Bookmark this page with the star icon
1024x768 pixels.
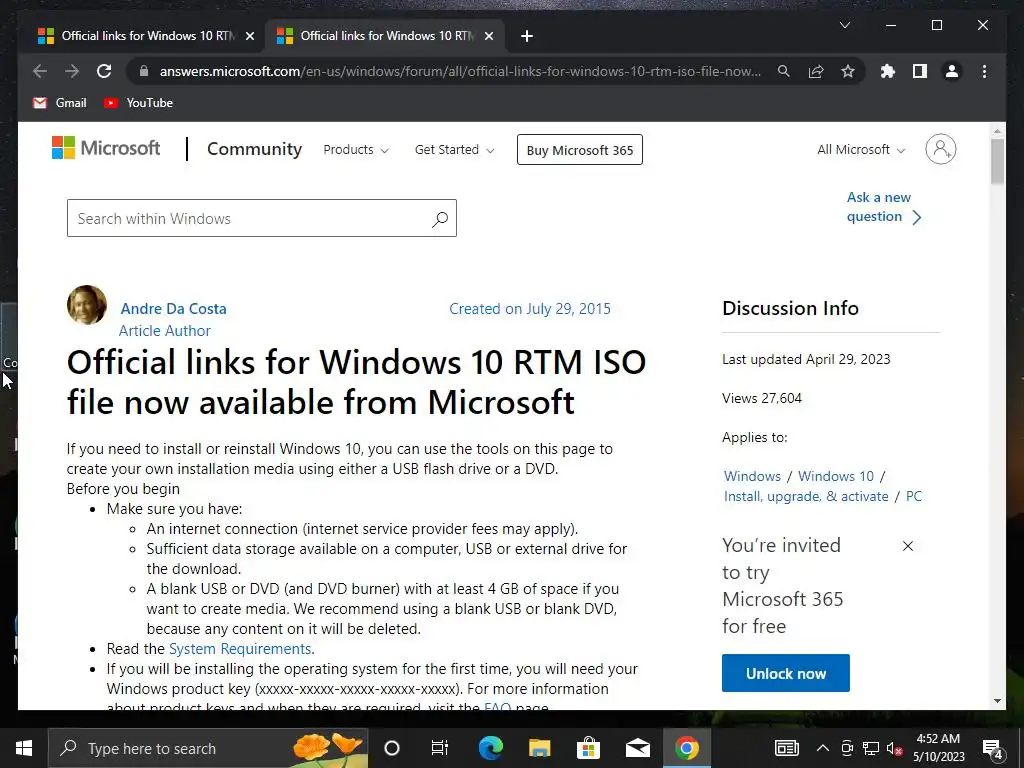pos(848,71)
